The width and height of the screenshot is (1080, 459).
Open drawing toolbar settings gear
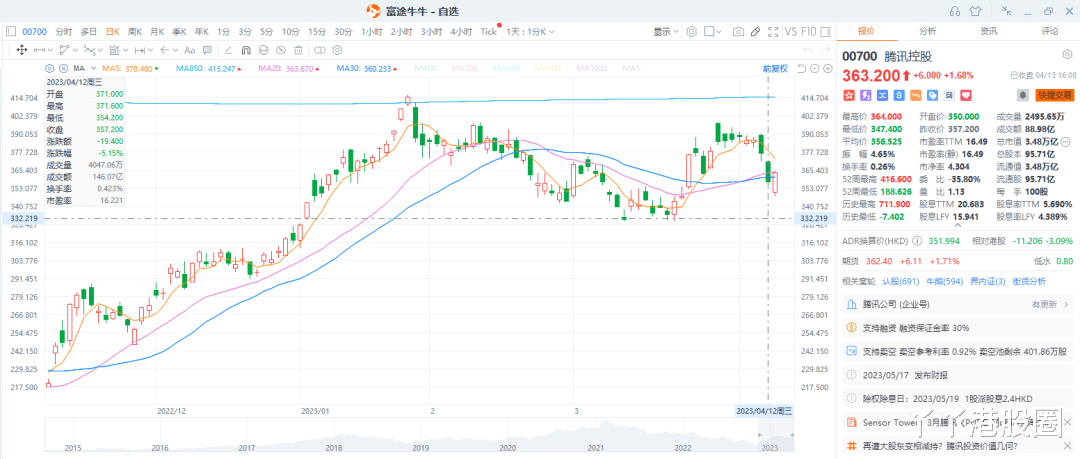[338, 50]
